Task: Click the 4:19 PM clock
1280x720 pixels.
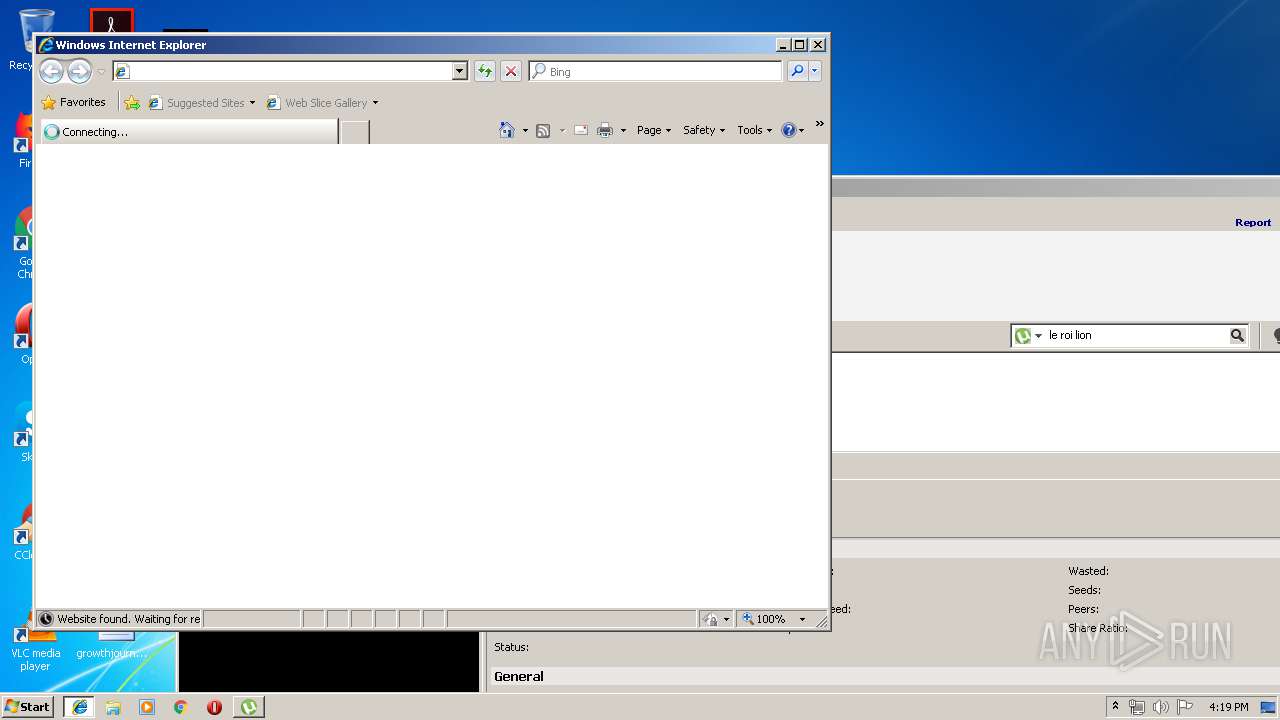Action: coord(1228,707)
